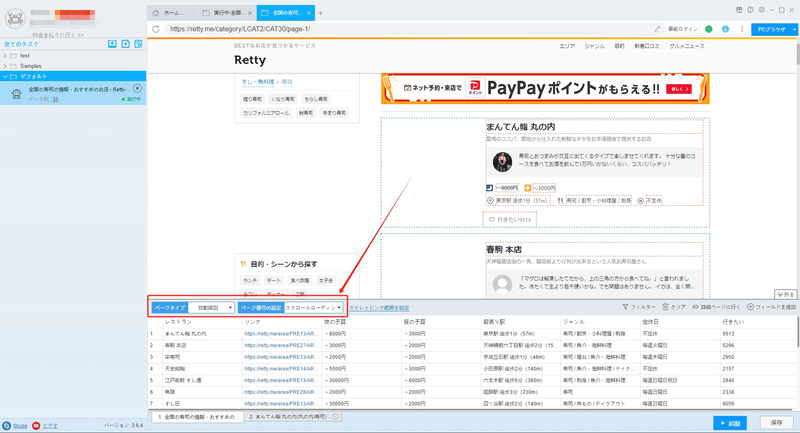Click the 料金を払うに行く link

(58, 35)
